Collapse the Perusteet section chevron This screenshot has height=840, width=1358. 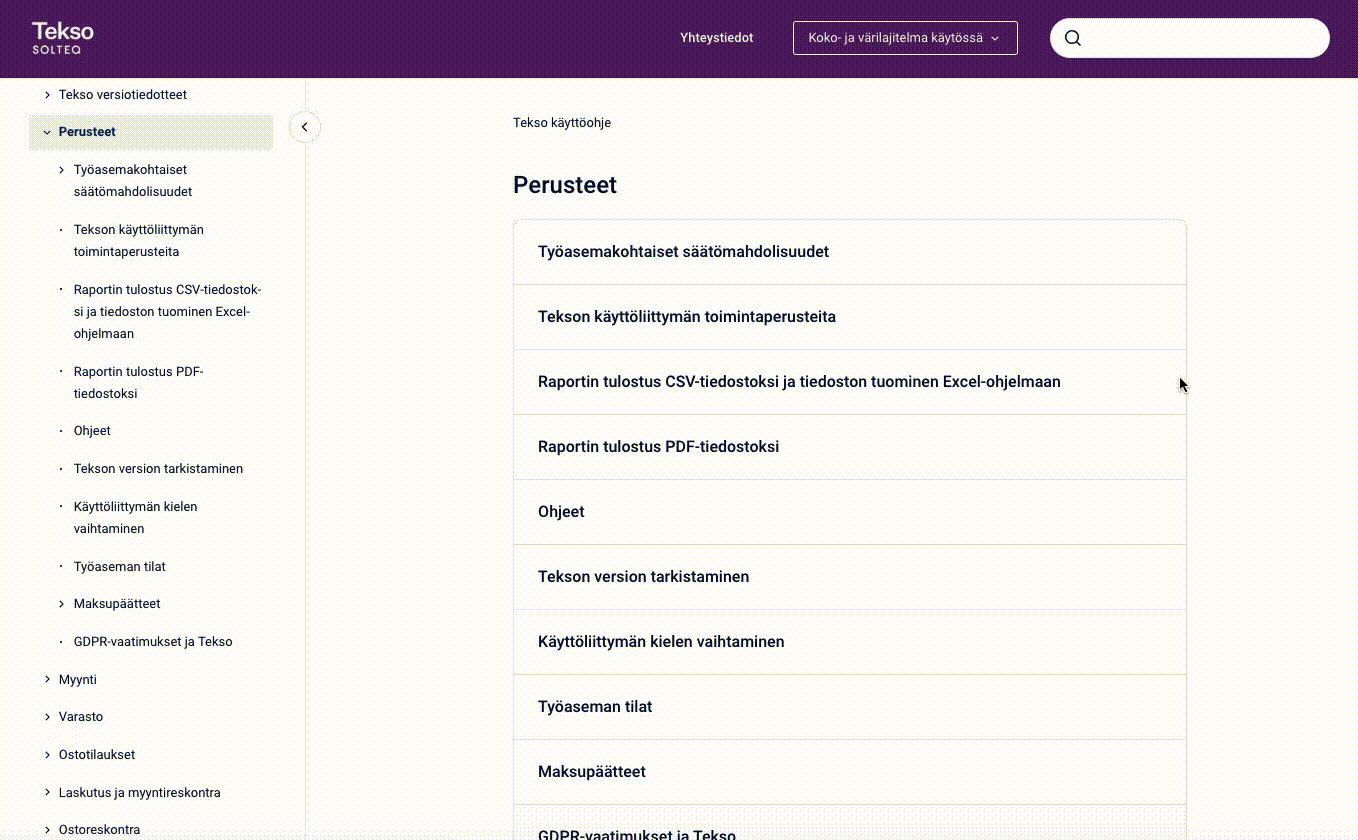47,132
